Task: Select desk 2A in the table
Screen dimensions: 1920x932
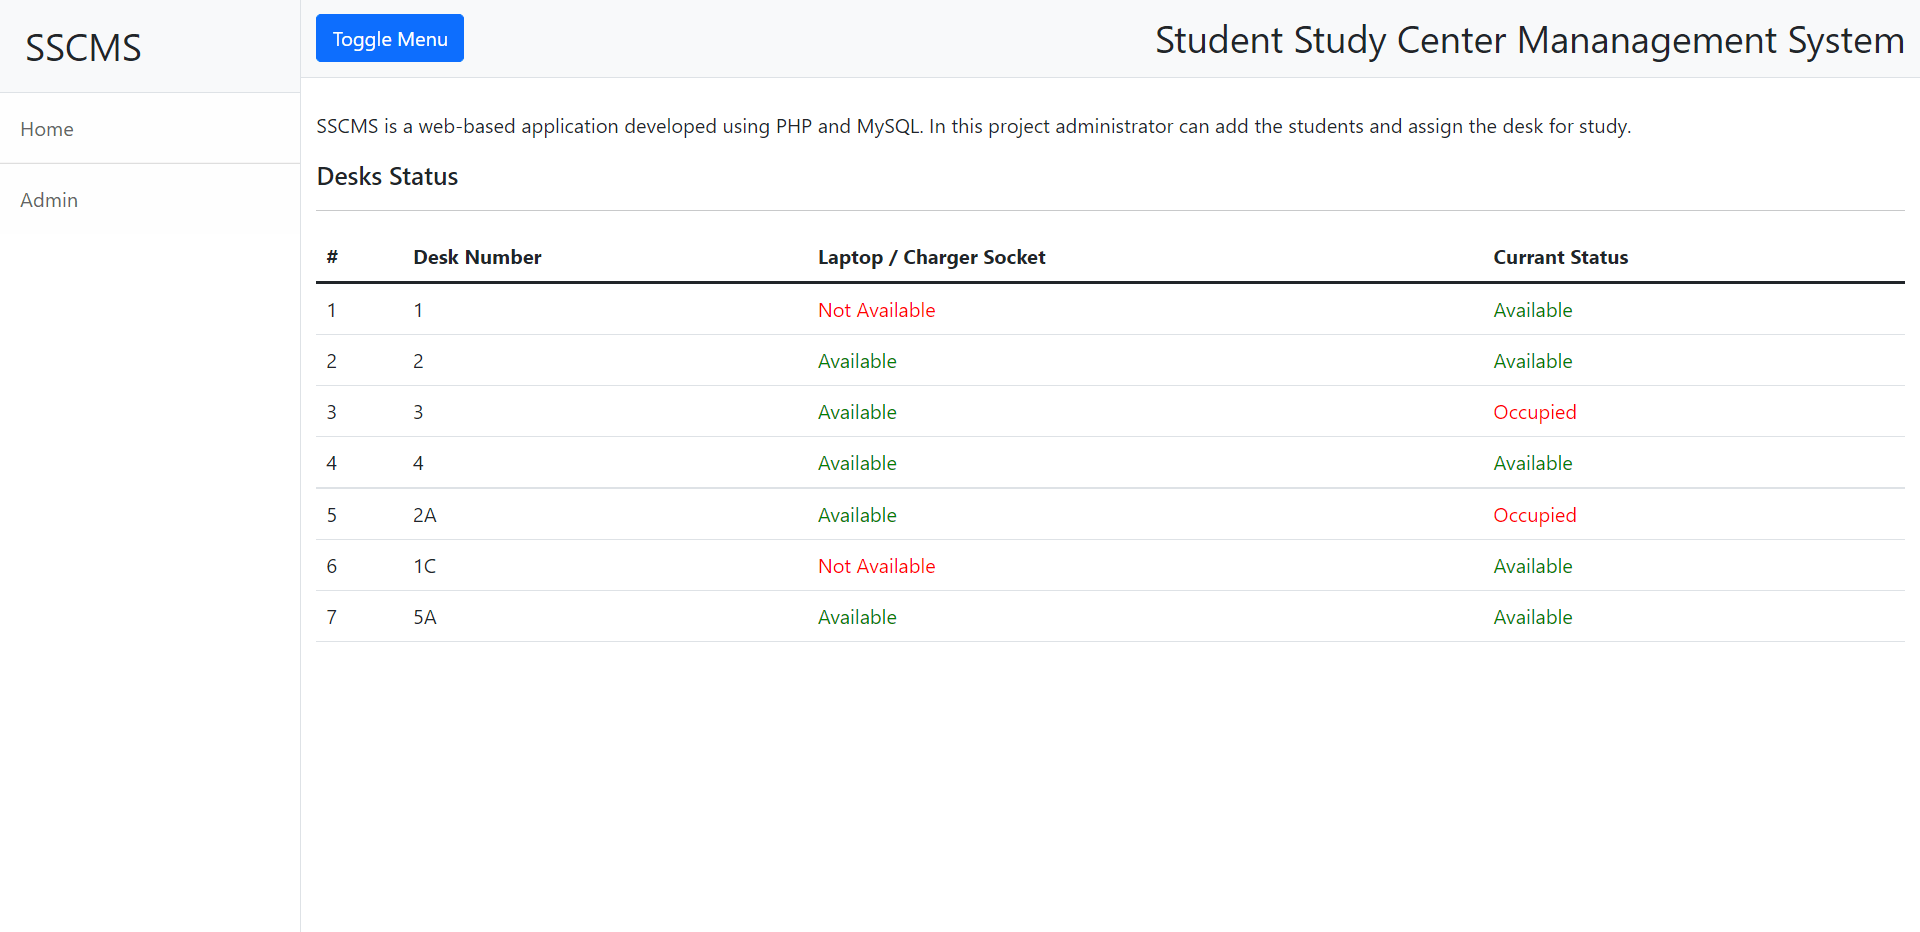Action: coord(424,515)
